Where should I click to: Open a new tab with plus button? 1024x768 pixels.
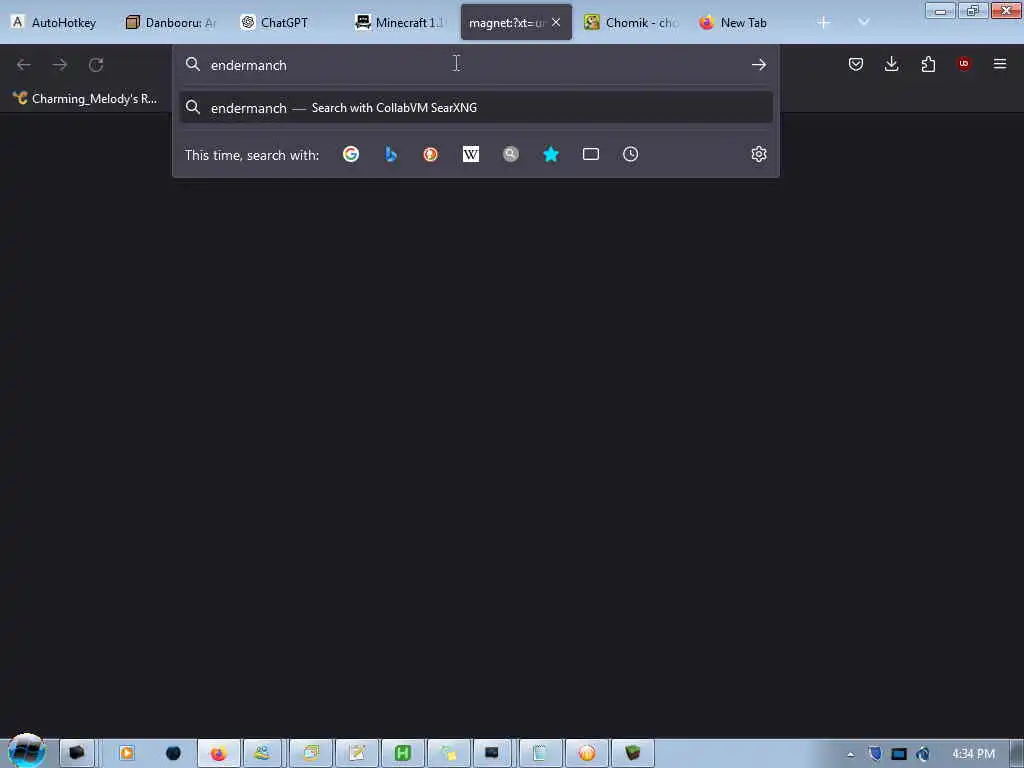823,23
